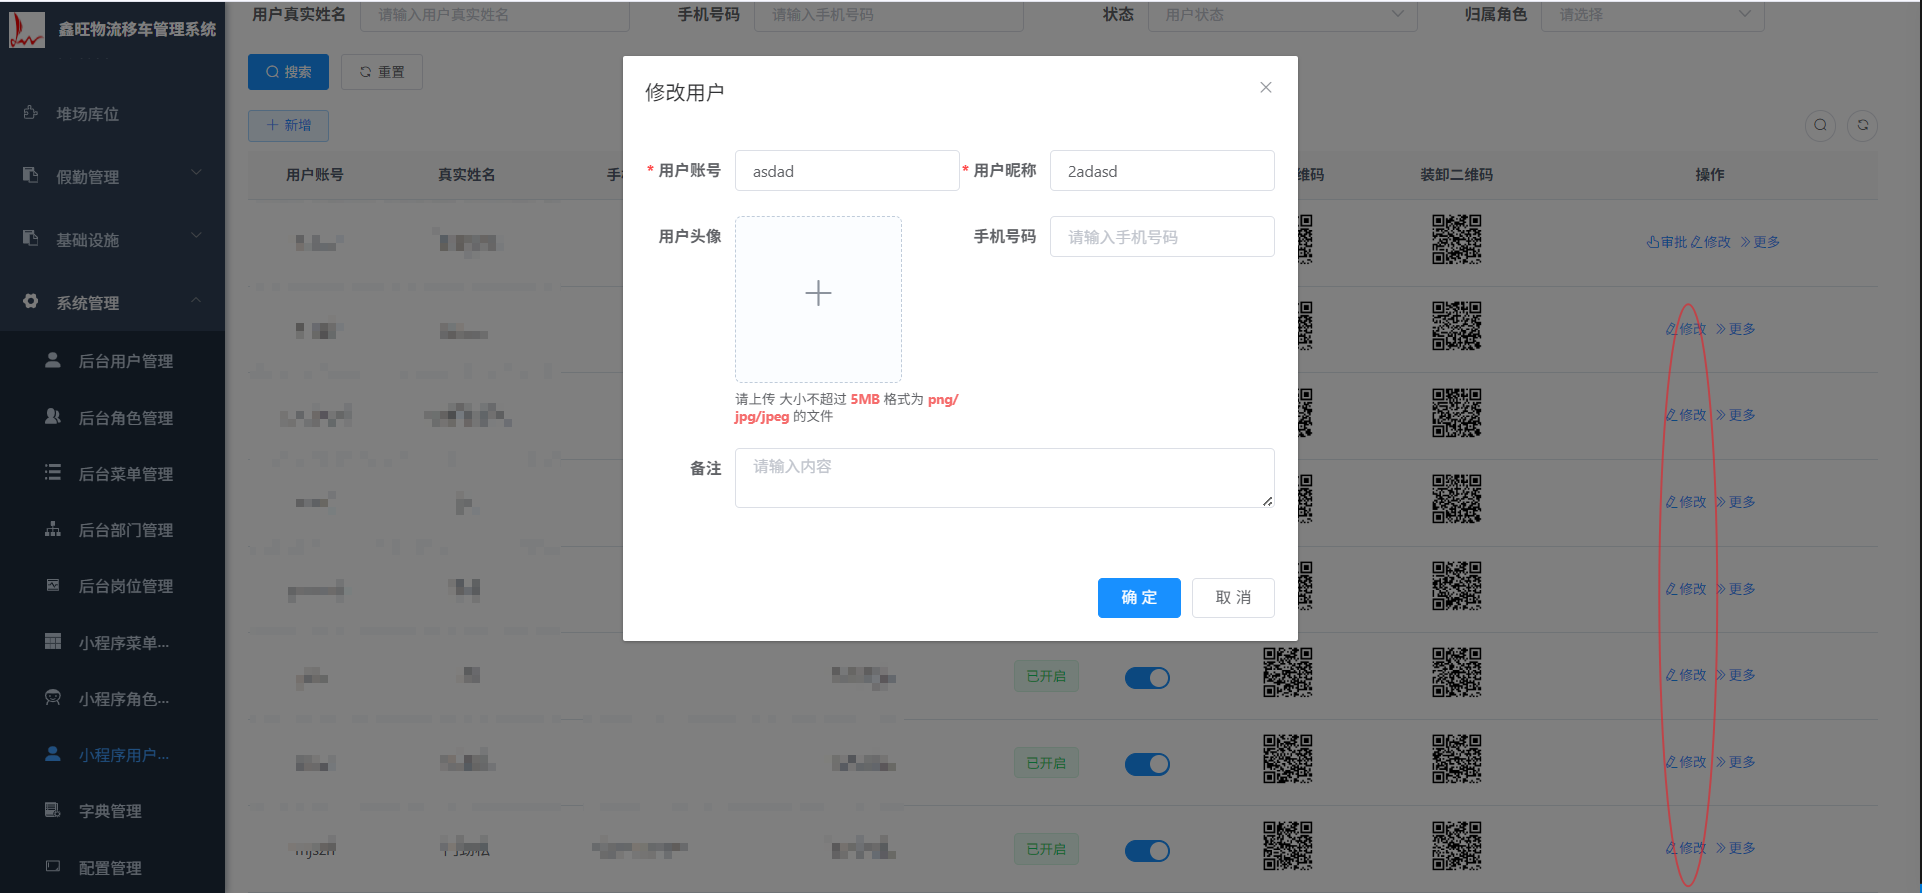Click the 搜索 search button

(289, 72)
